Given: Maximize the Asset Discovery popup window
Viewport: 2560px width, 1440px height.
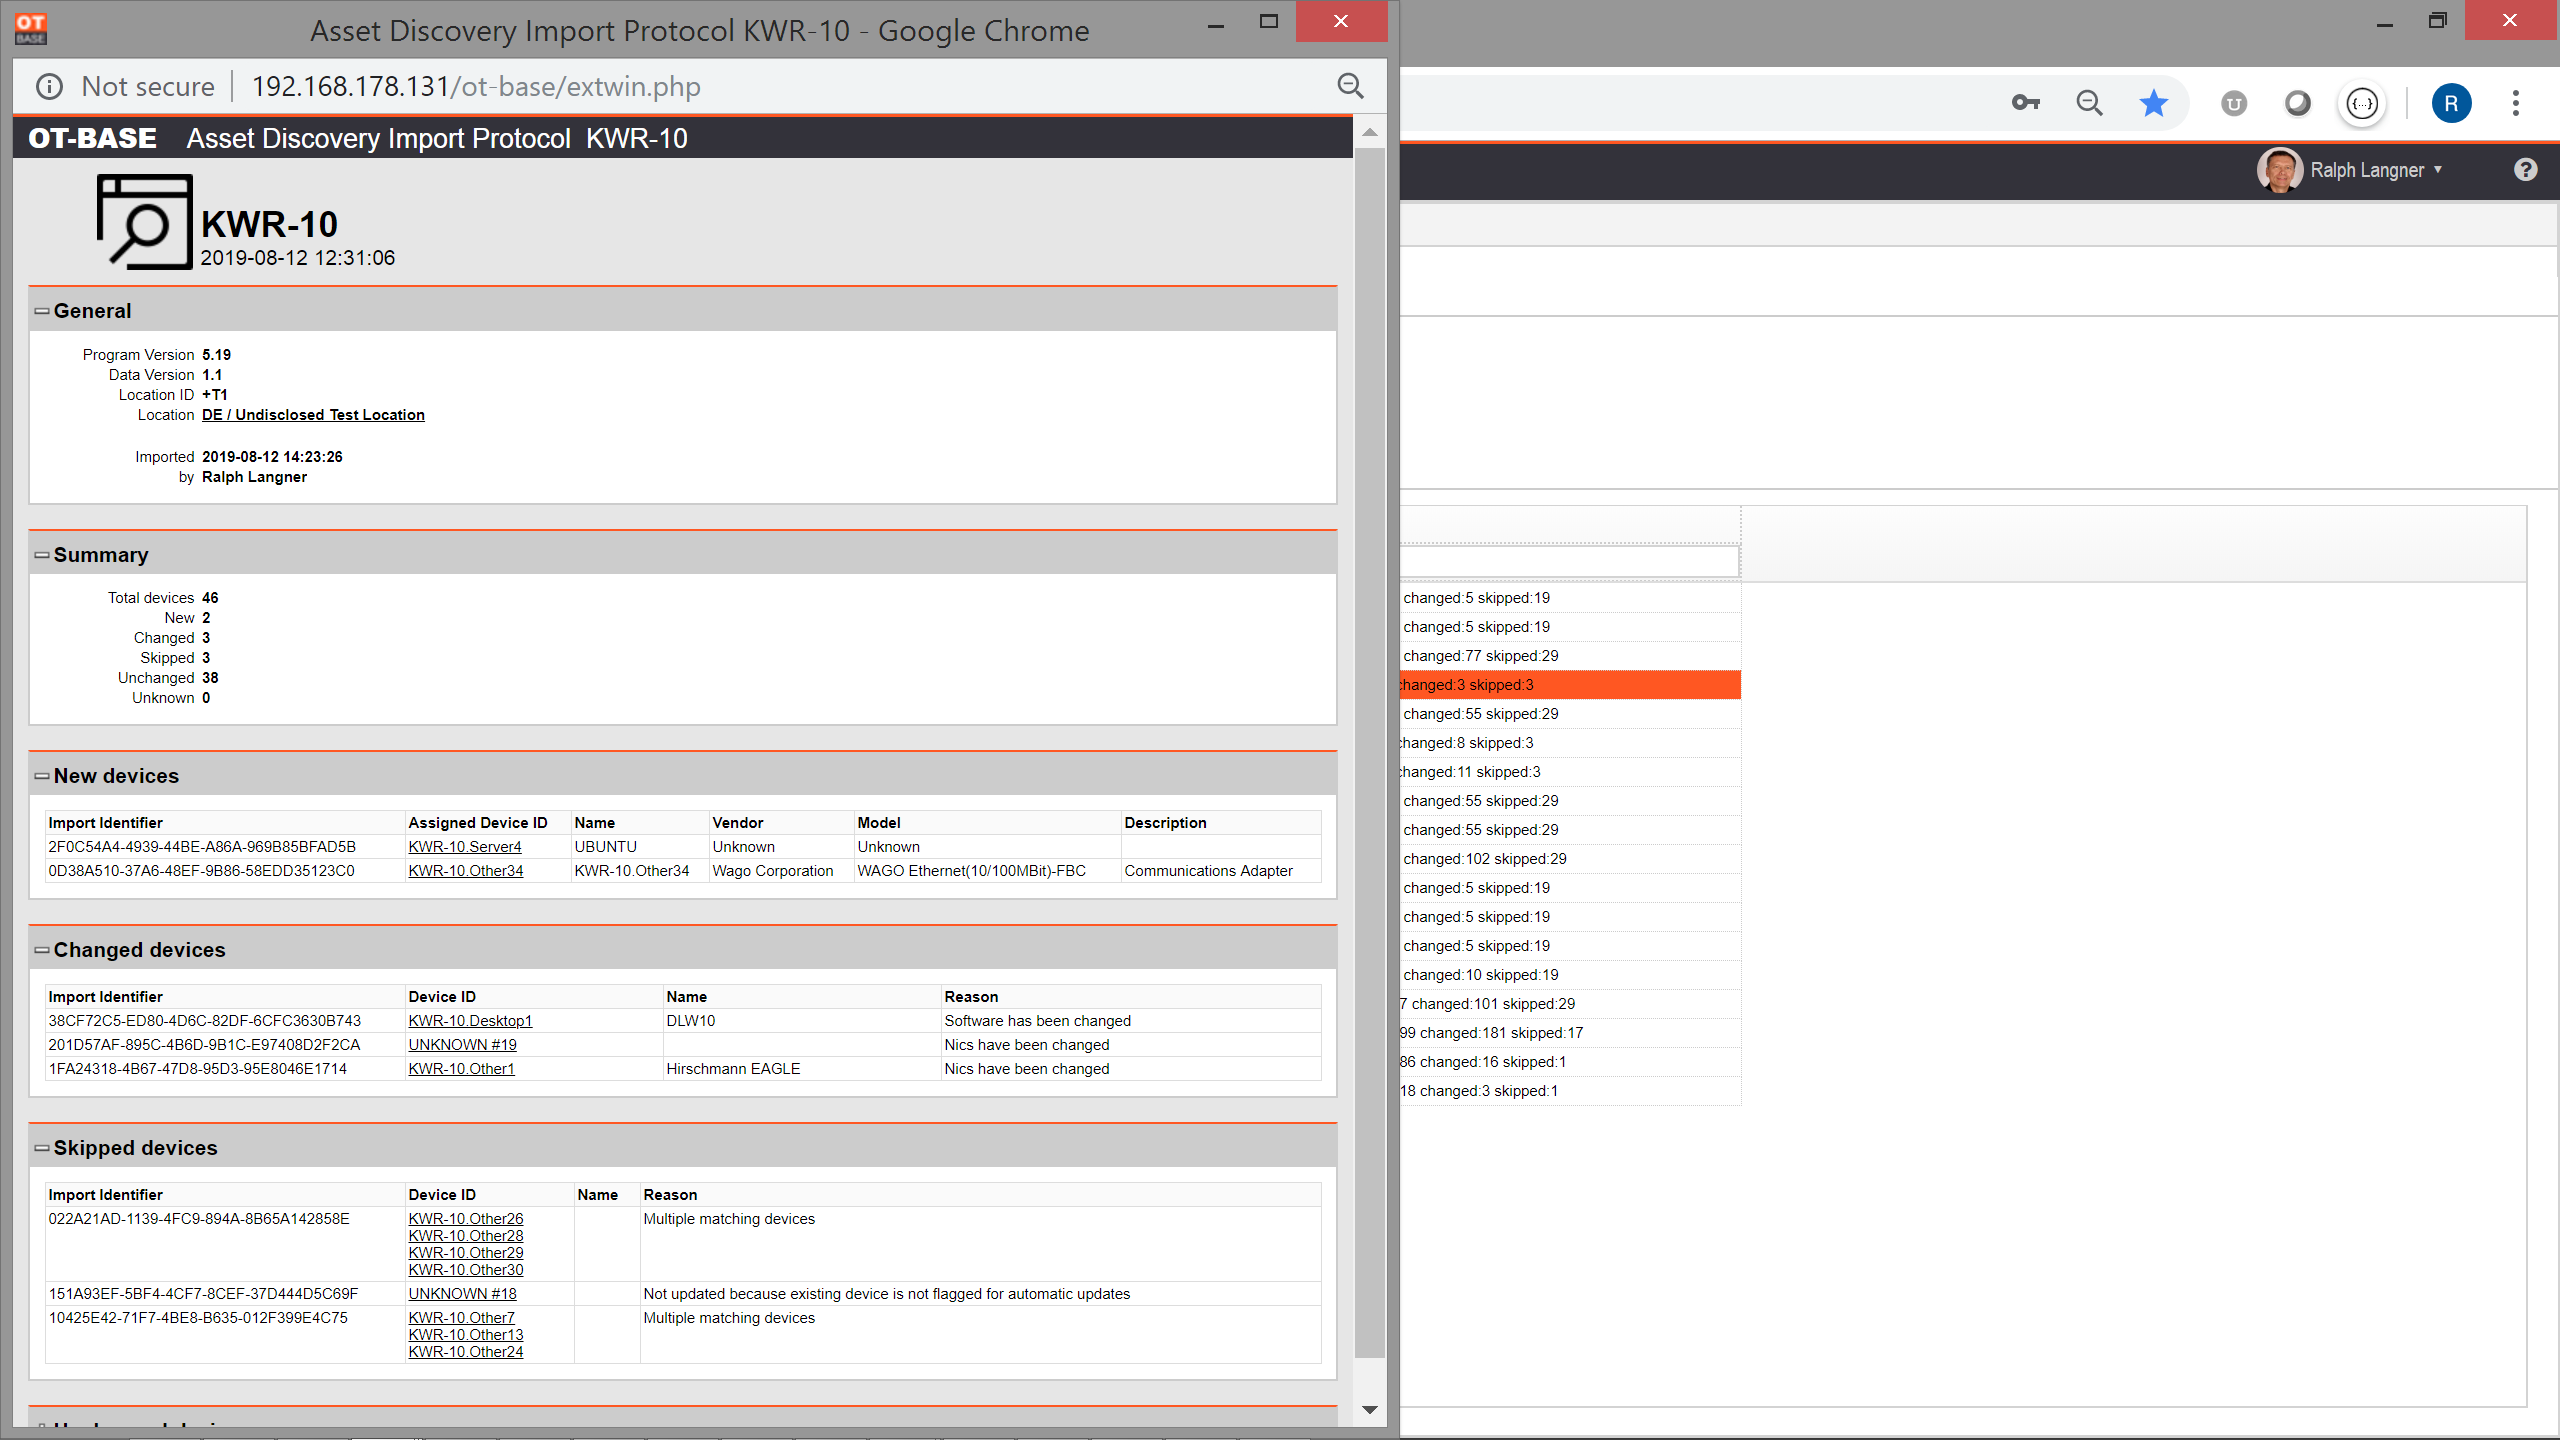Looking at the screenshot, I should coord(1268,22).
